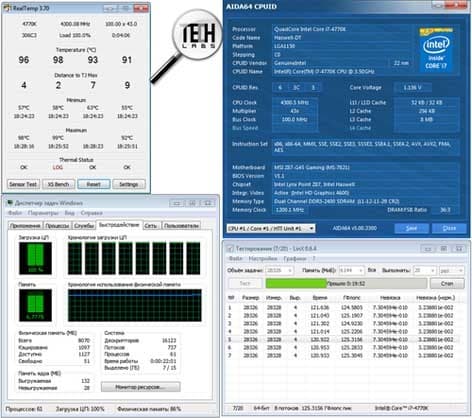Viewport: 472px width, 418px height.
Task: Open the Справка menu in Task Manager
Action: [92, 213]
